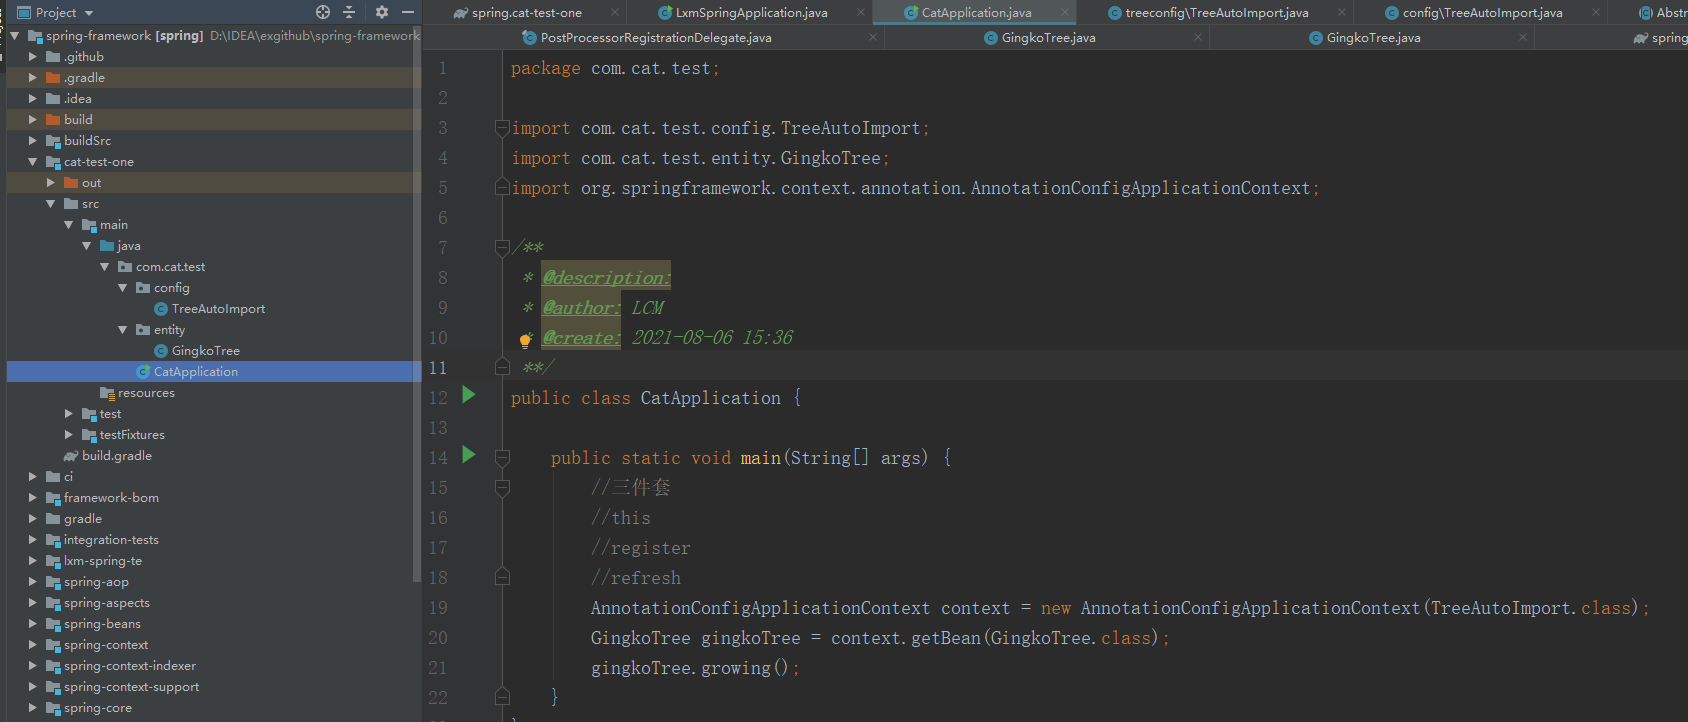Expand the ci folder

(33, 477)
